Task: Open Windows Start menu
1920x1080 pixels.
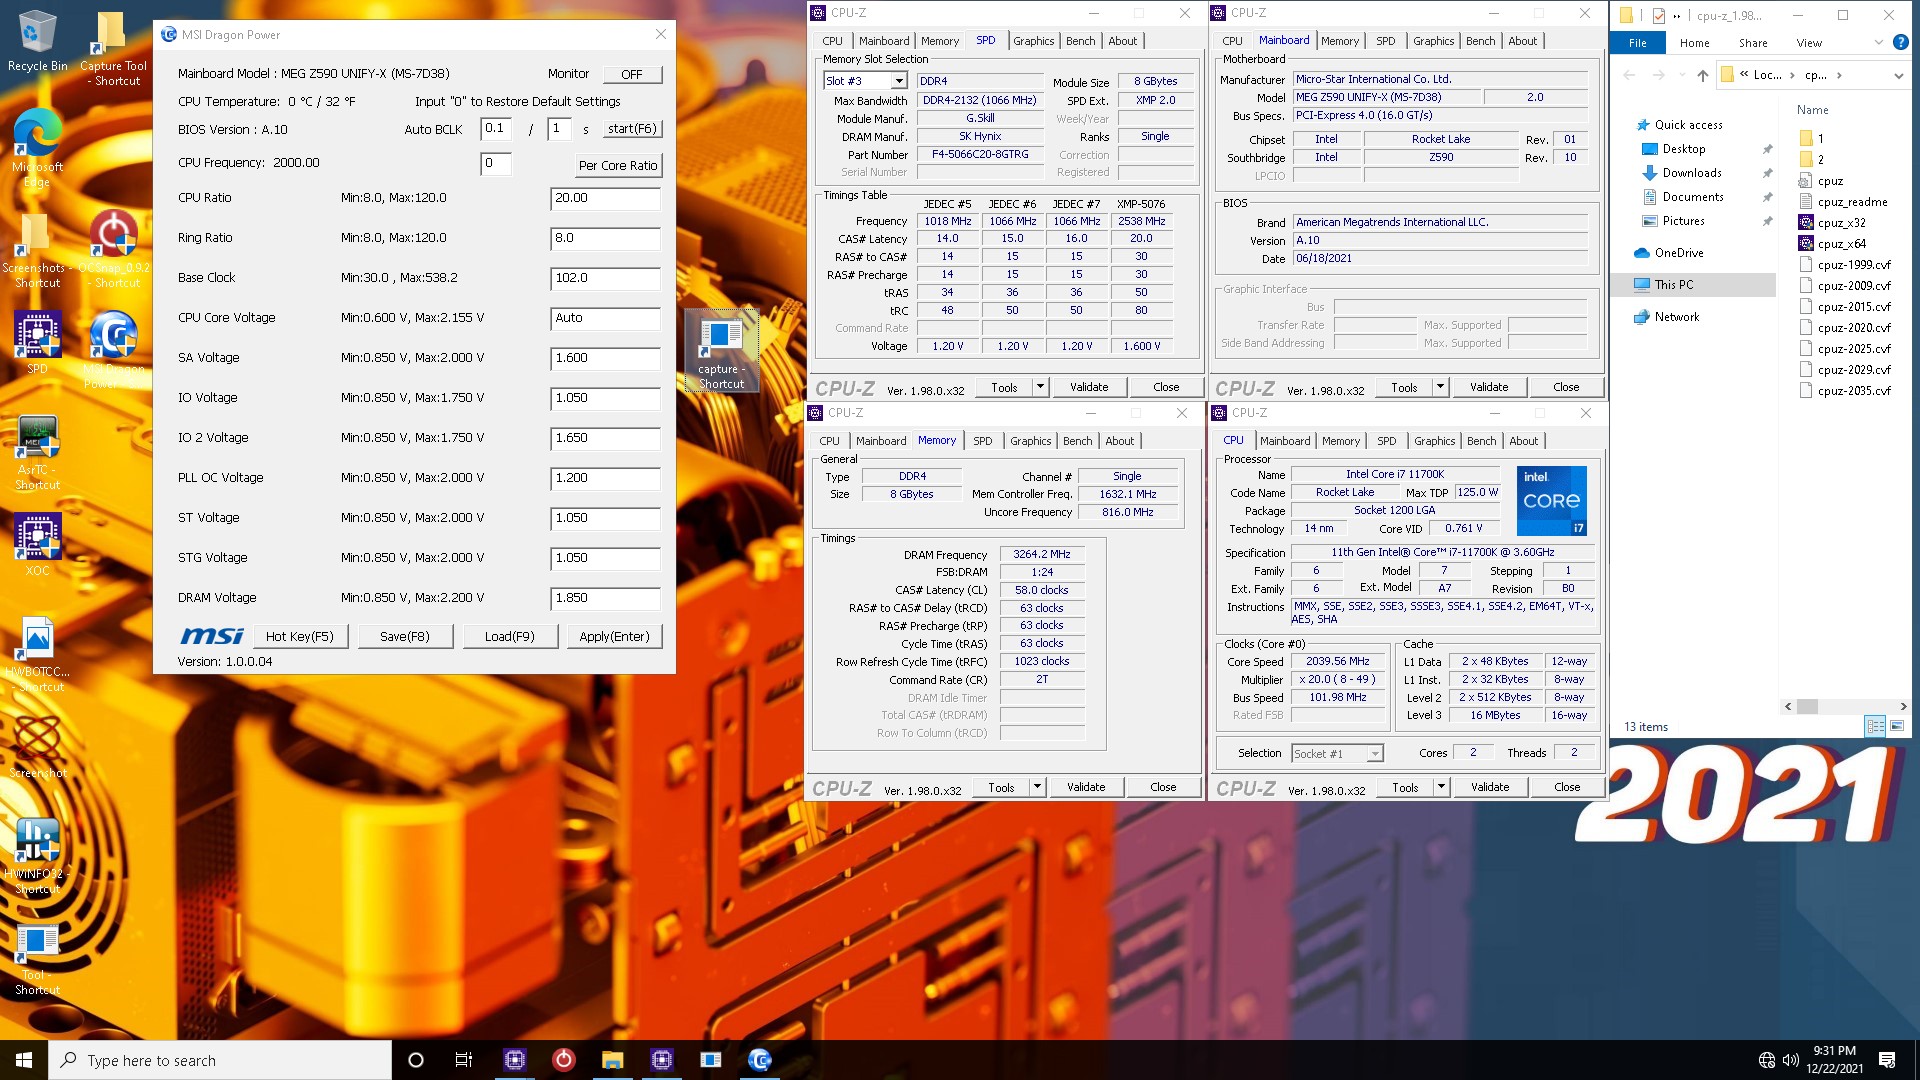Action: pos(24,1060)
